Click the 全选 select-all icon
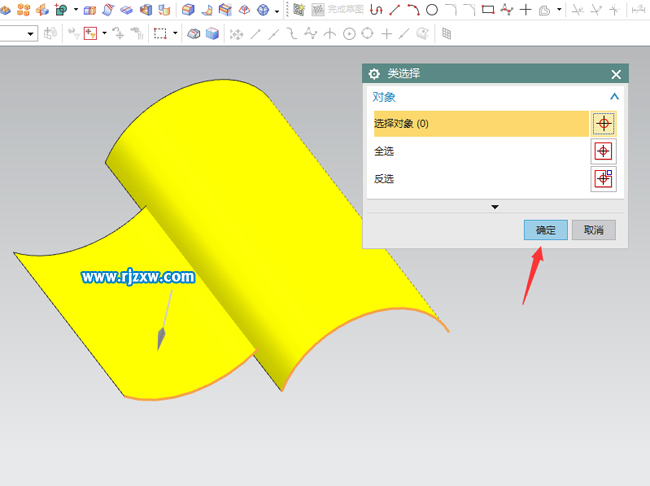The width and height of the screenshot is (650, 486). tap(603, 151)
